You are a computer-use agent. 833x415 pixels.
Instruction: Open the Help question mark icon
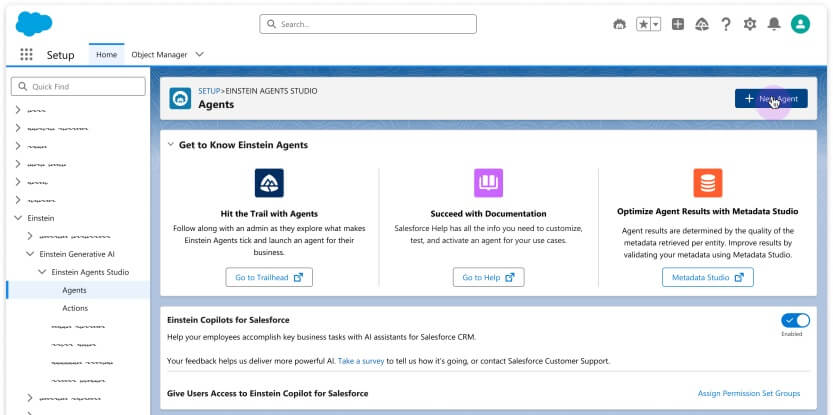[726, 24]
